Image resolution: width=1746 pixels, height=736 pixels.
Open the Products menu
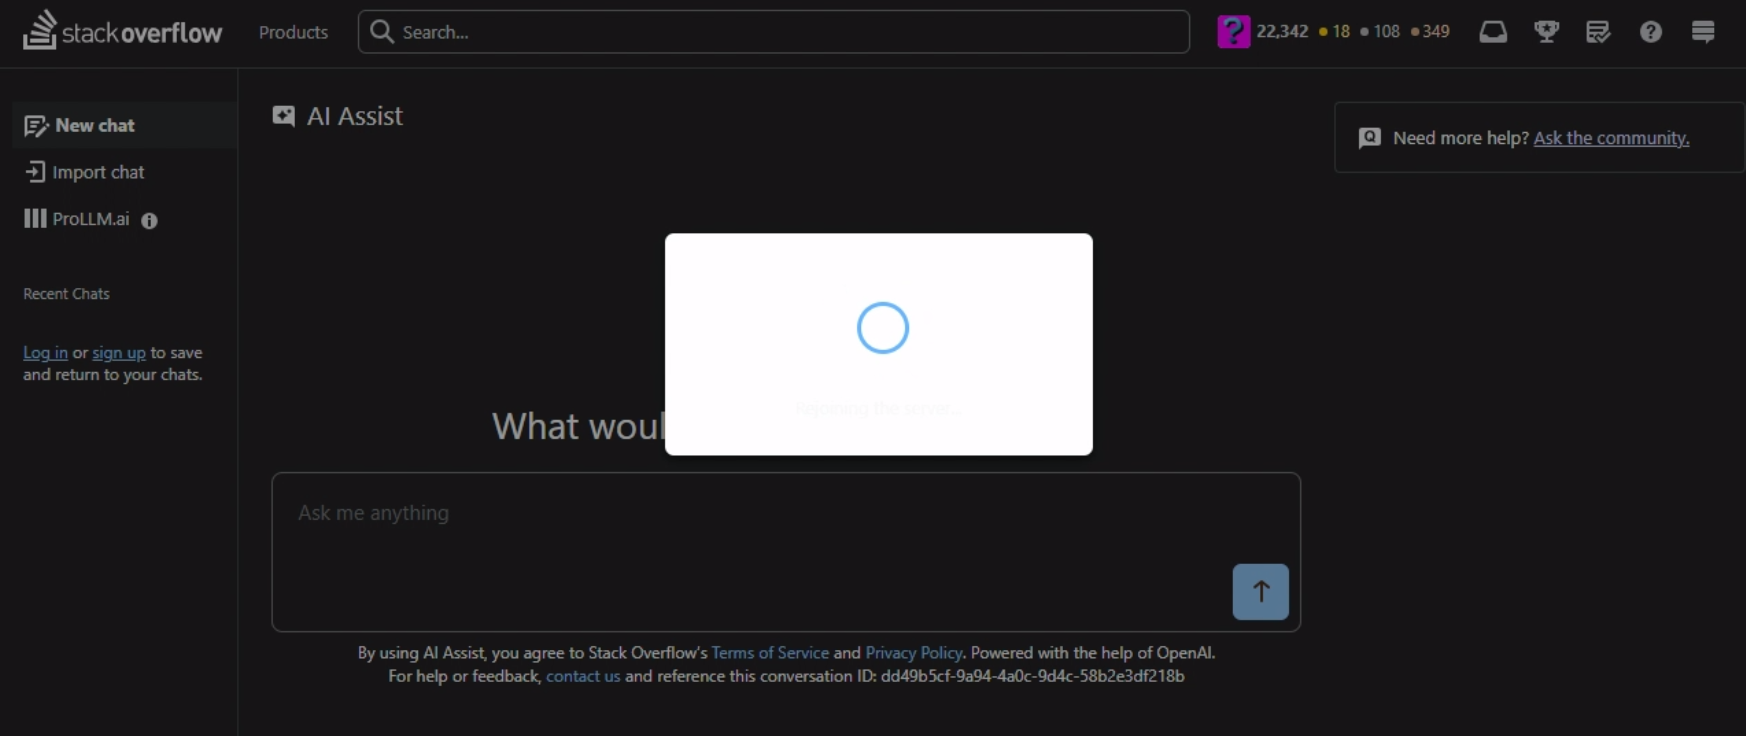coord(293,32)
